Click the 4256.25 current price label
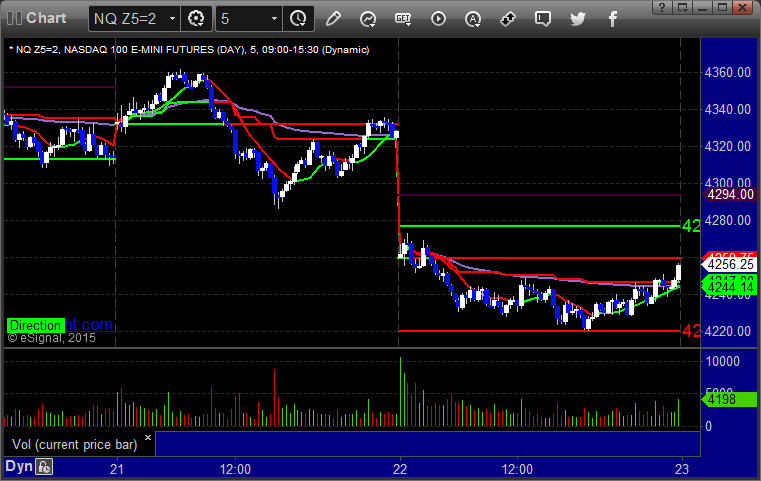761x481 pixels. (x=729, y=265)
